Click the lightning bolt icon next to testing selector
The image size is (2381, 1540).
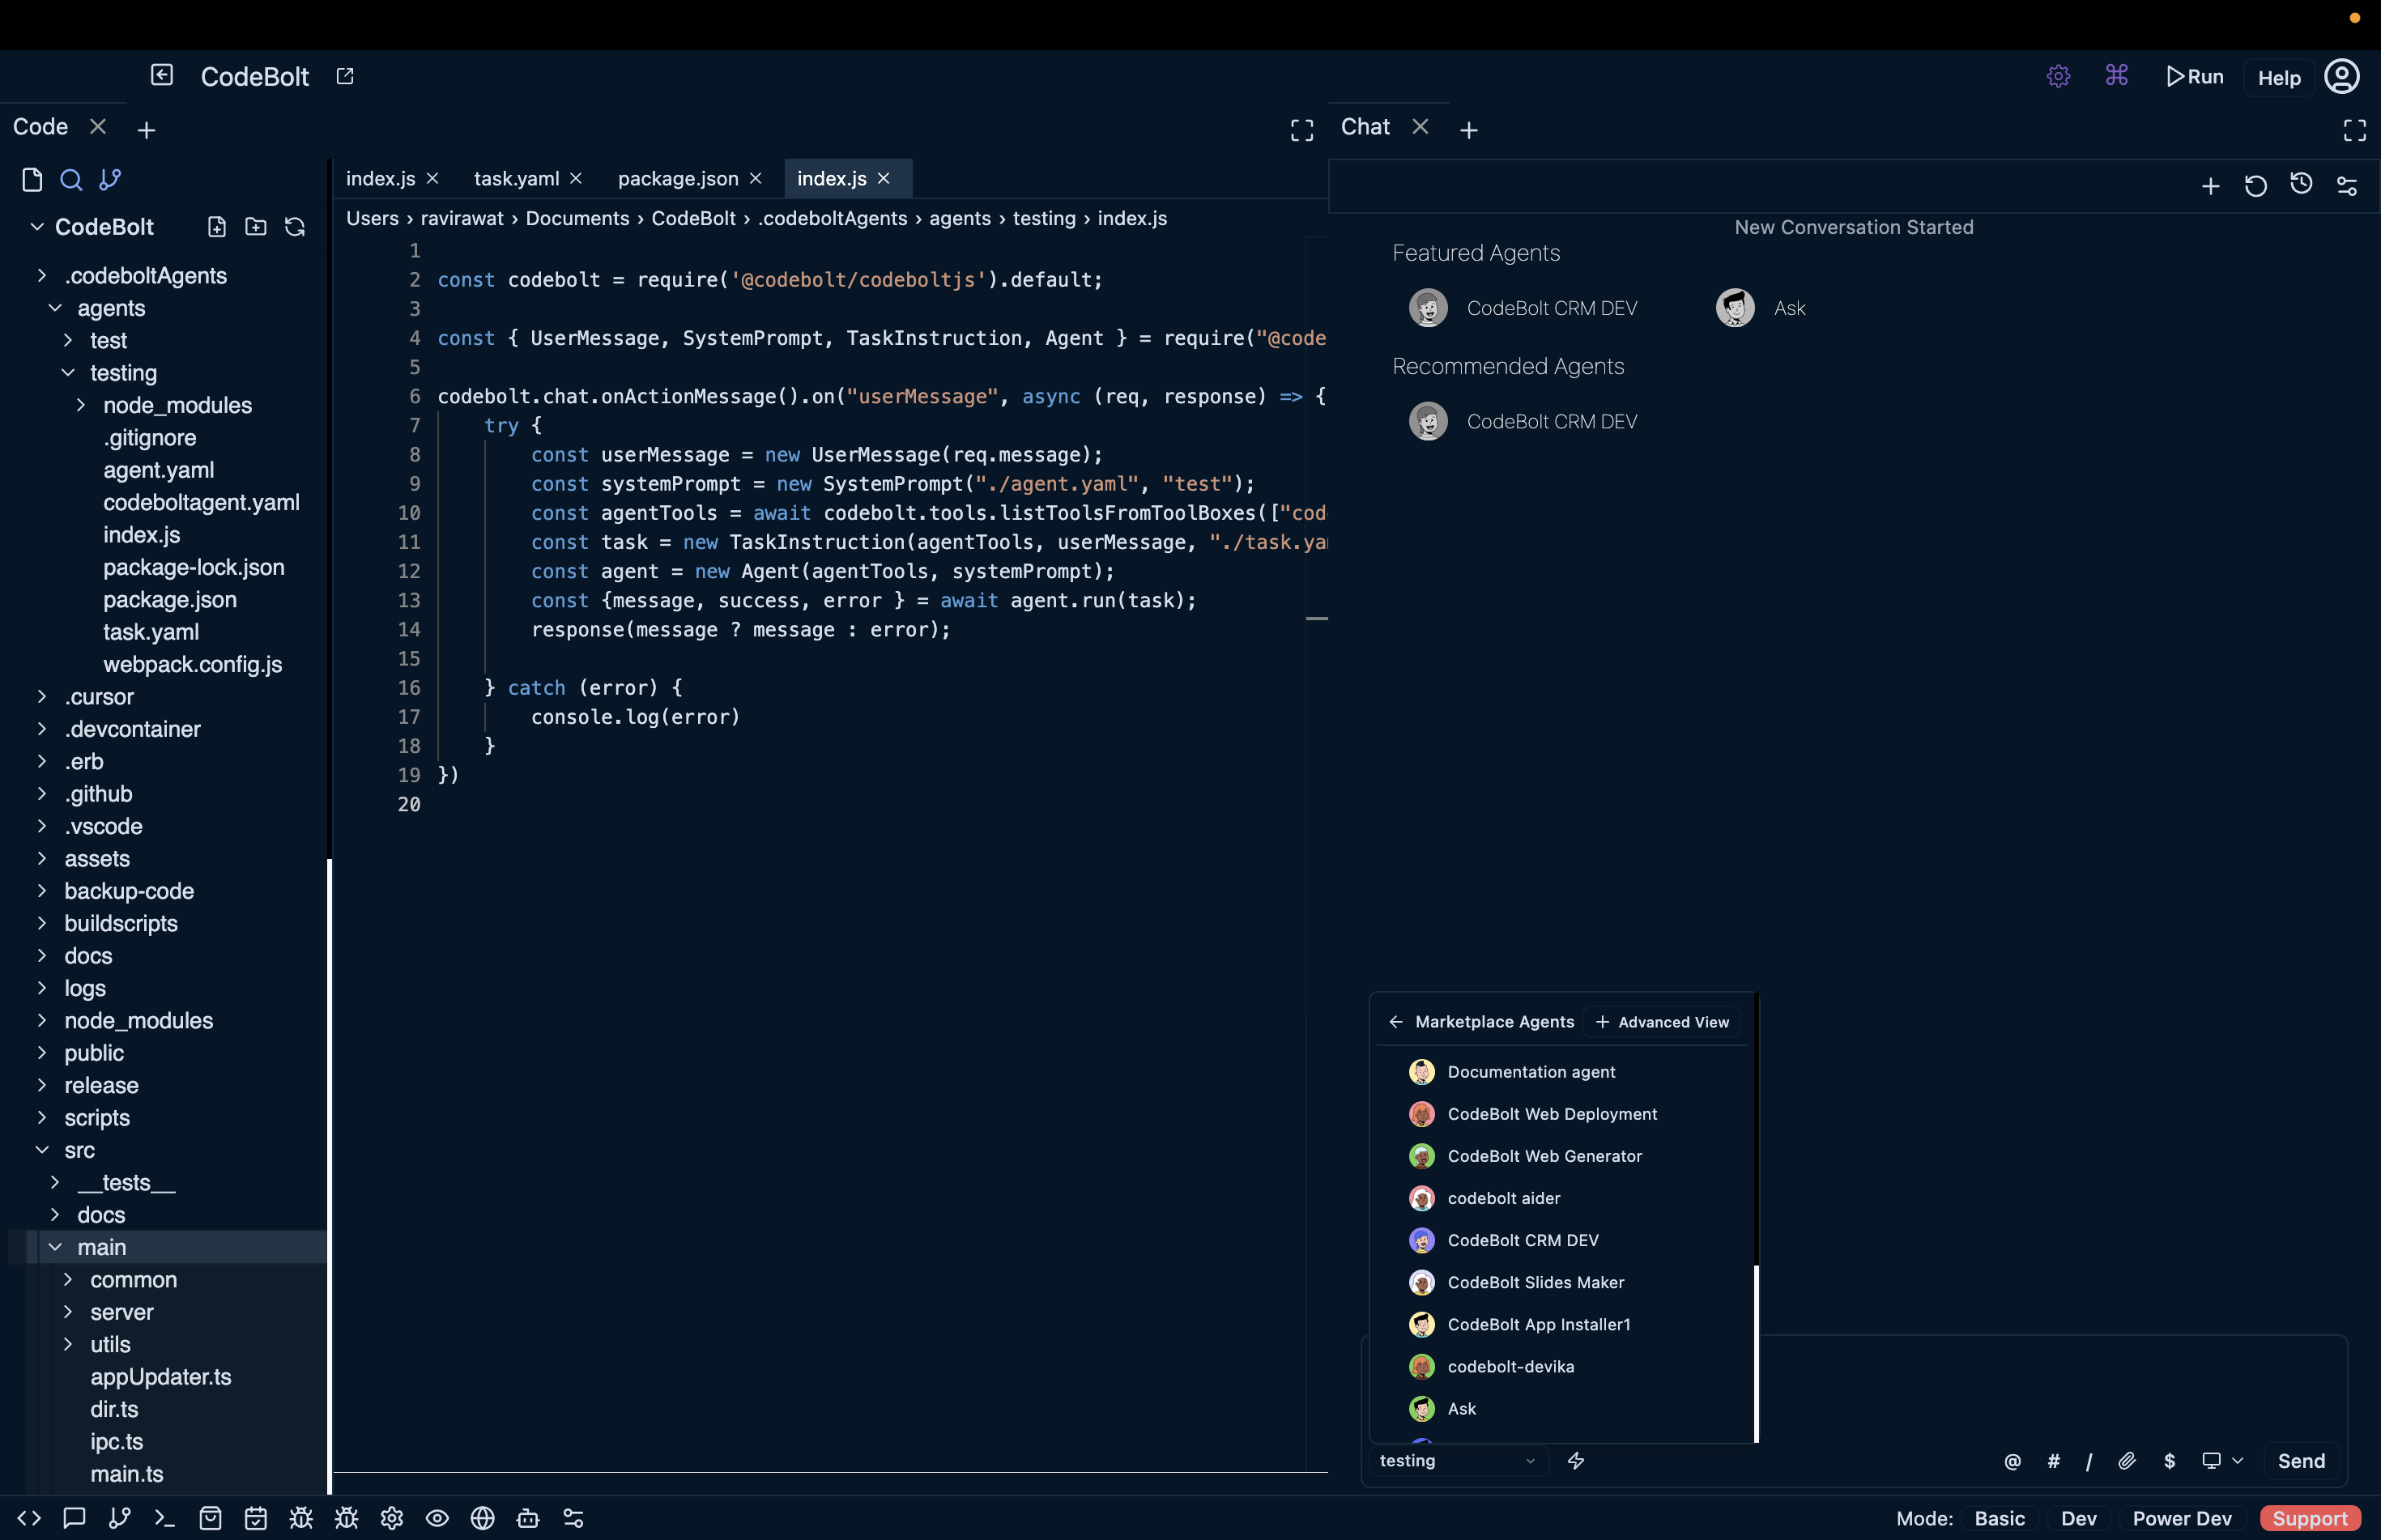pos(1576,1461)
